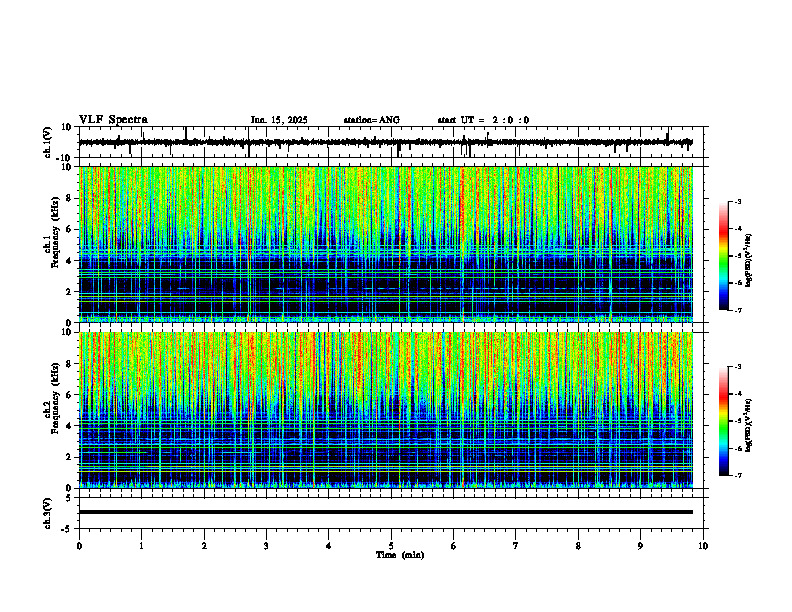Click the "8" kHz tick on ch.1 spectrogram
The width and height of the screenshot is (792, 612).
[x=70, y=198]
